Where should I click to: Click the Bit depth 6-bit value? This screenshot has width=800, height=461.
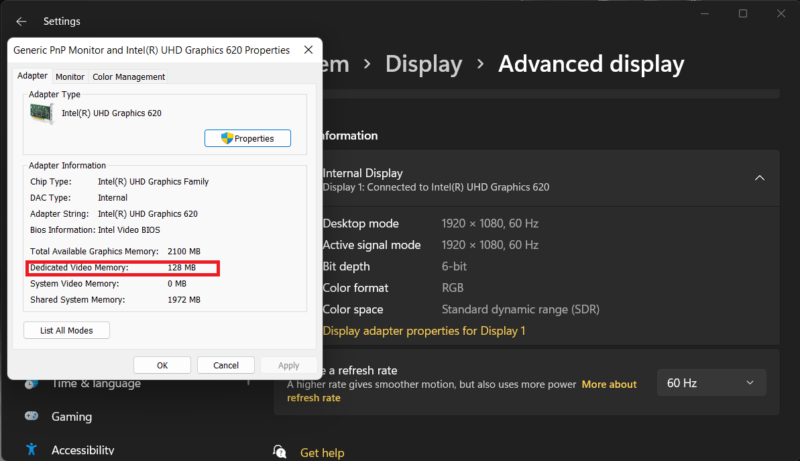tap(454, 266)
